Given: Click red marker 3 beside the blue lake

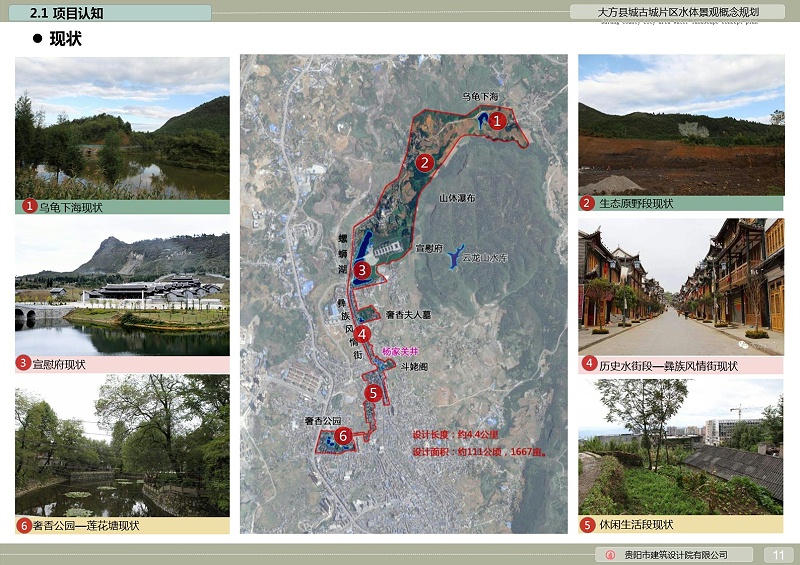Looking at the screenshot, I should point(362,269).
